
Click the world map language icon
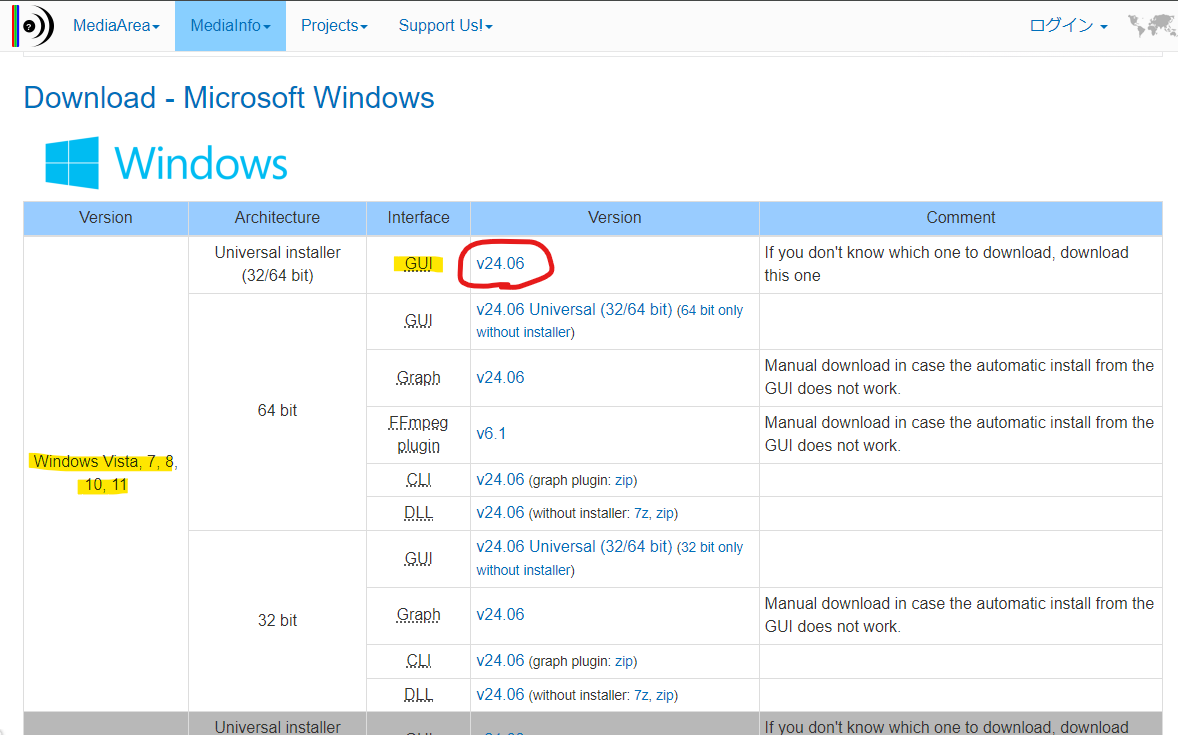click(1152, 26)
